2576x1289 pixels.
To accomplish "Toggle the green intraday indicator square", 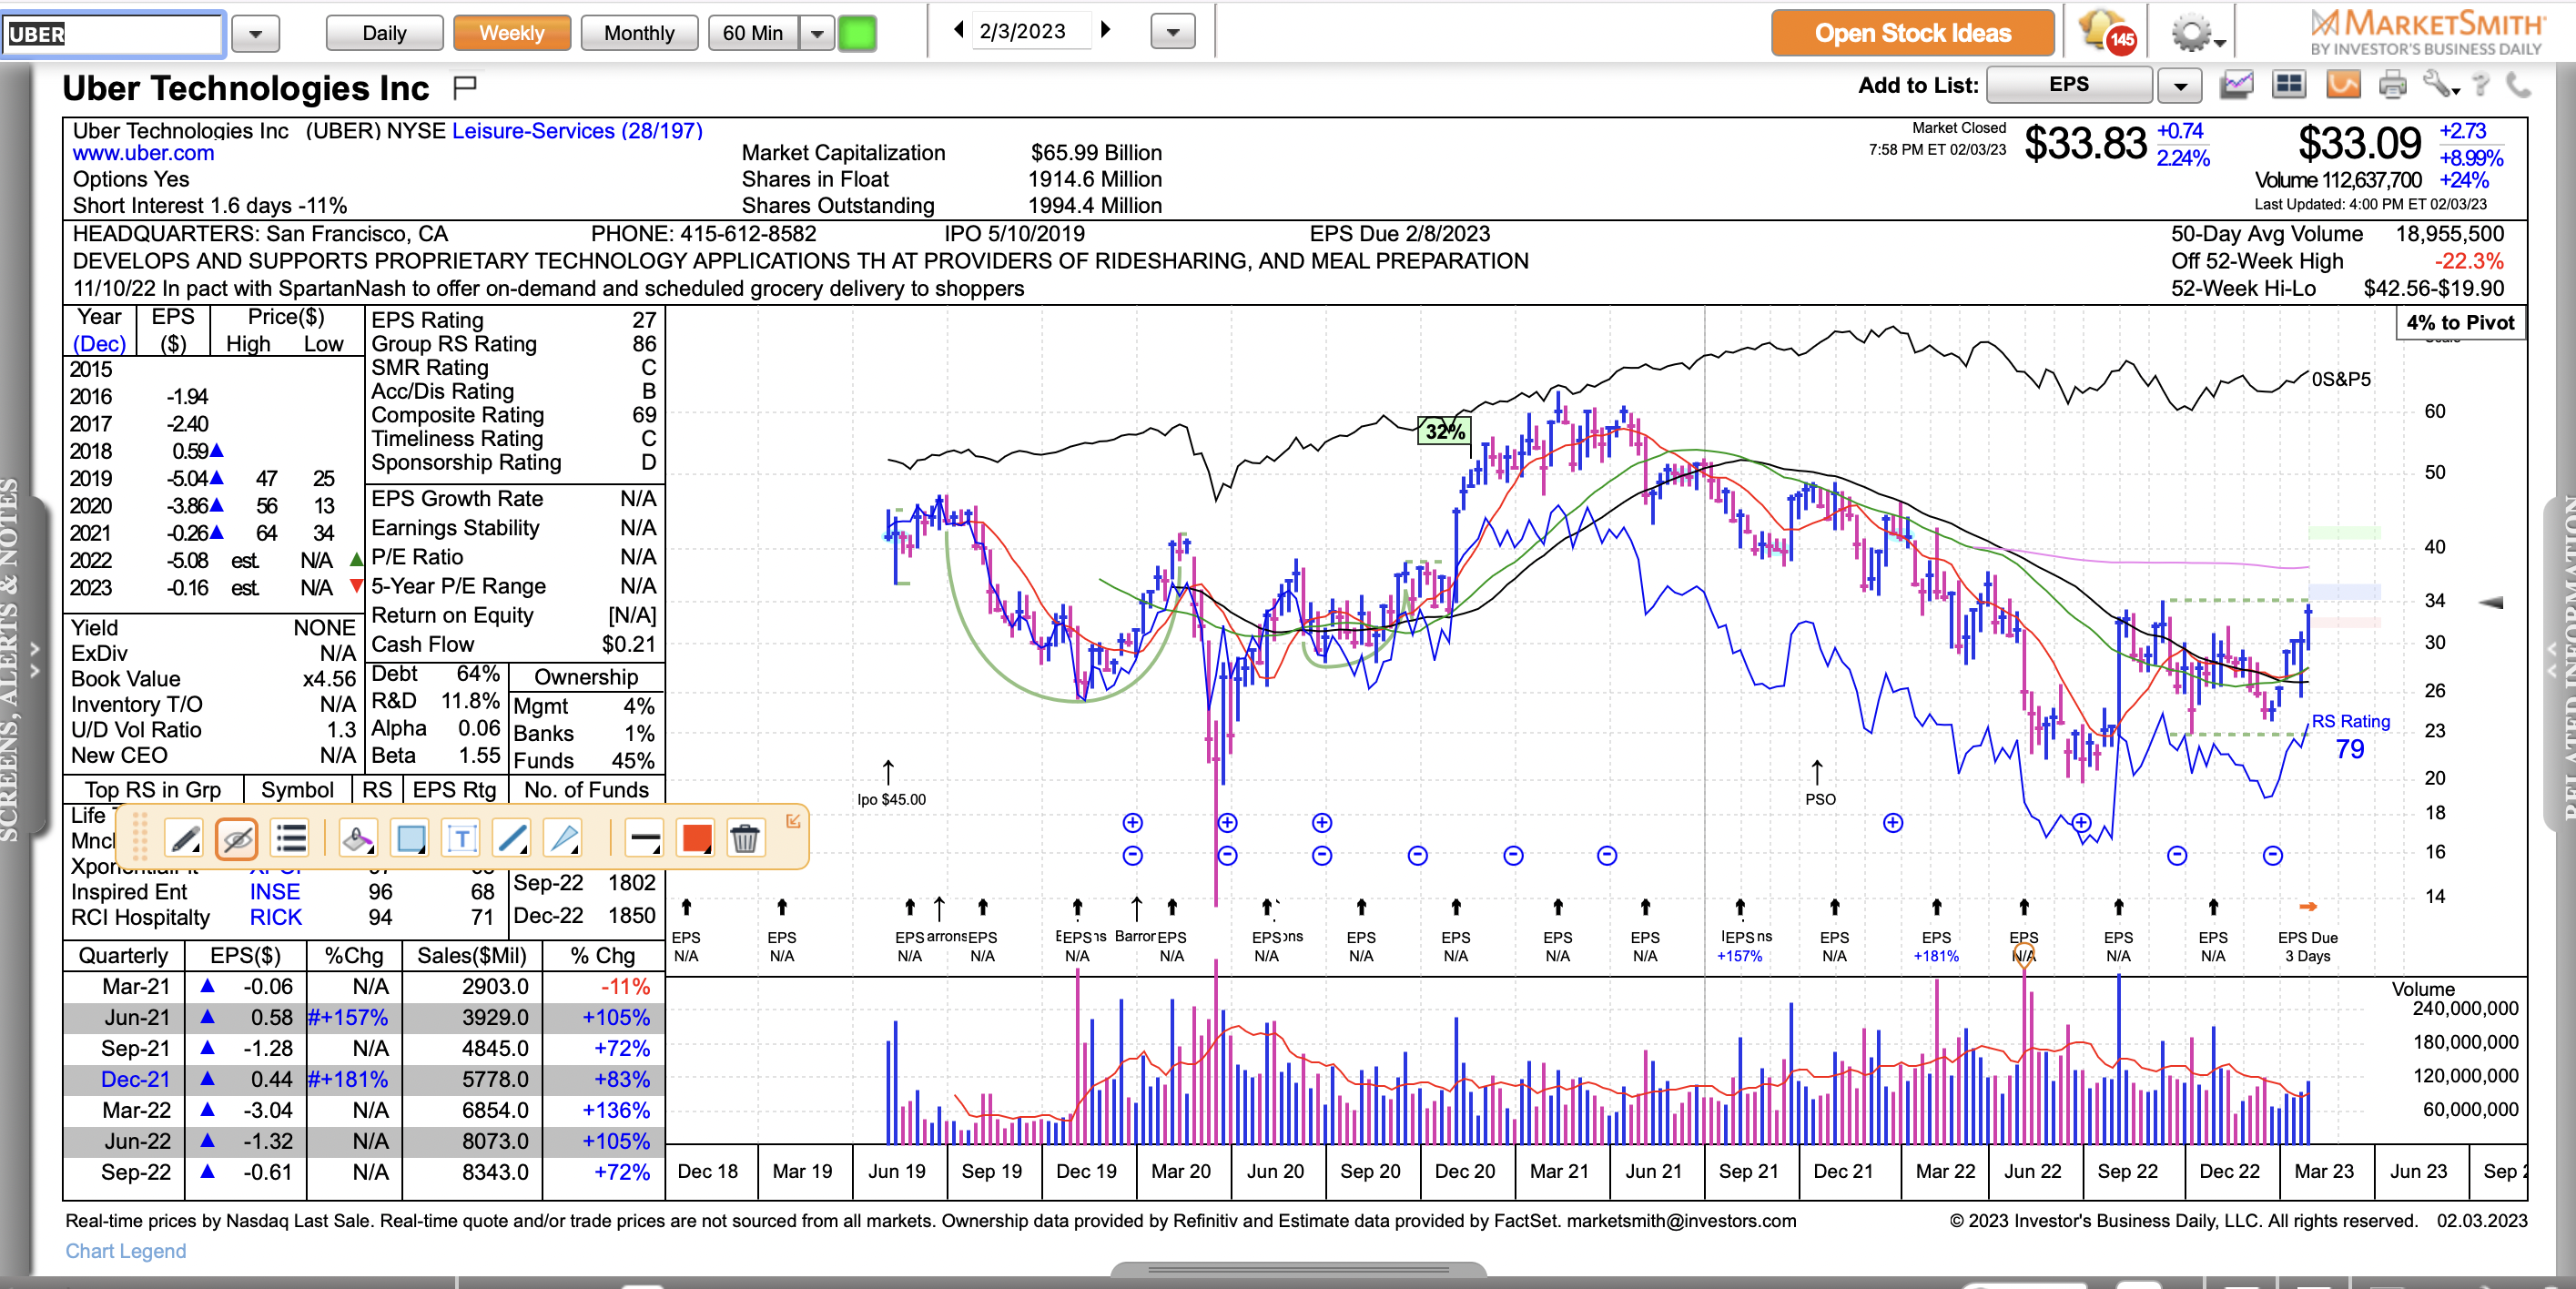I will pyautogui.click(x=857, y=33).
